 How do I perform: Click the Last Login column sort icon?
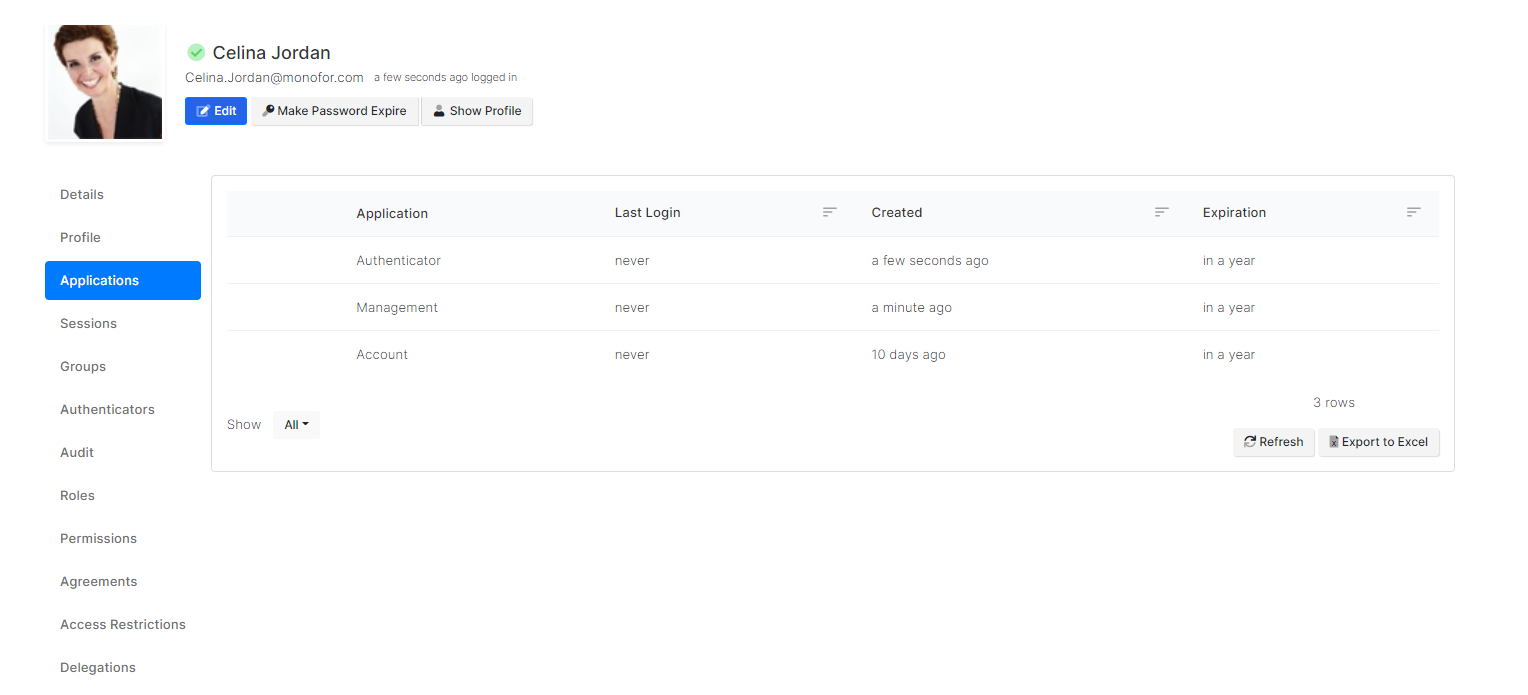coord(829,212)
